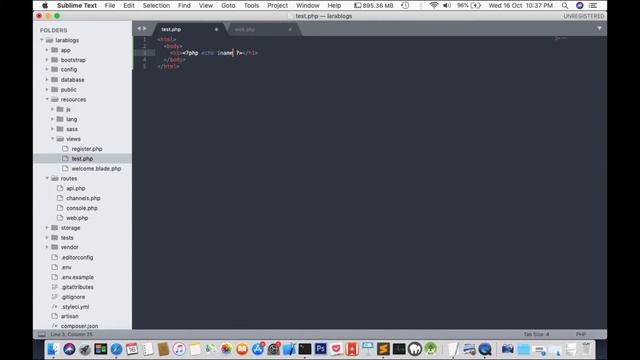Select the lang folder in sidebar

(71, 119)
